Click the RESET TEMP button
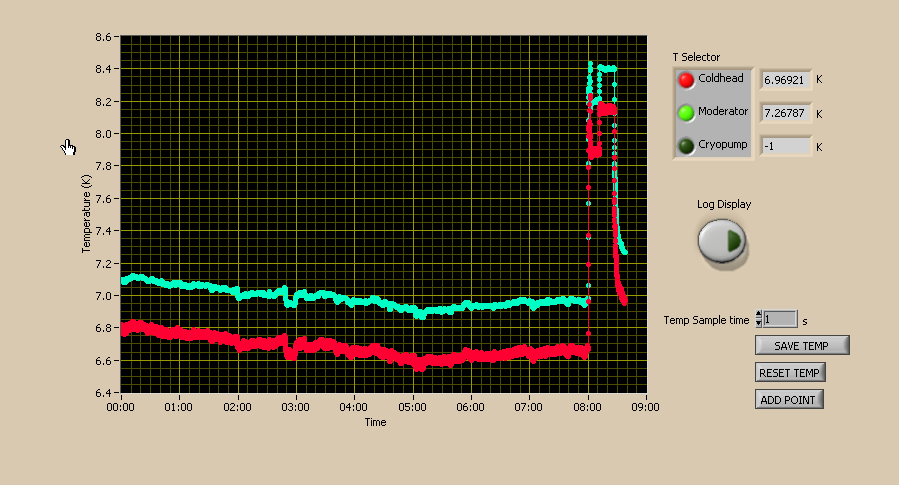899x485 pixels. click(x=789, y=373)
